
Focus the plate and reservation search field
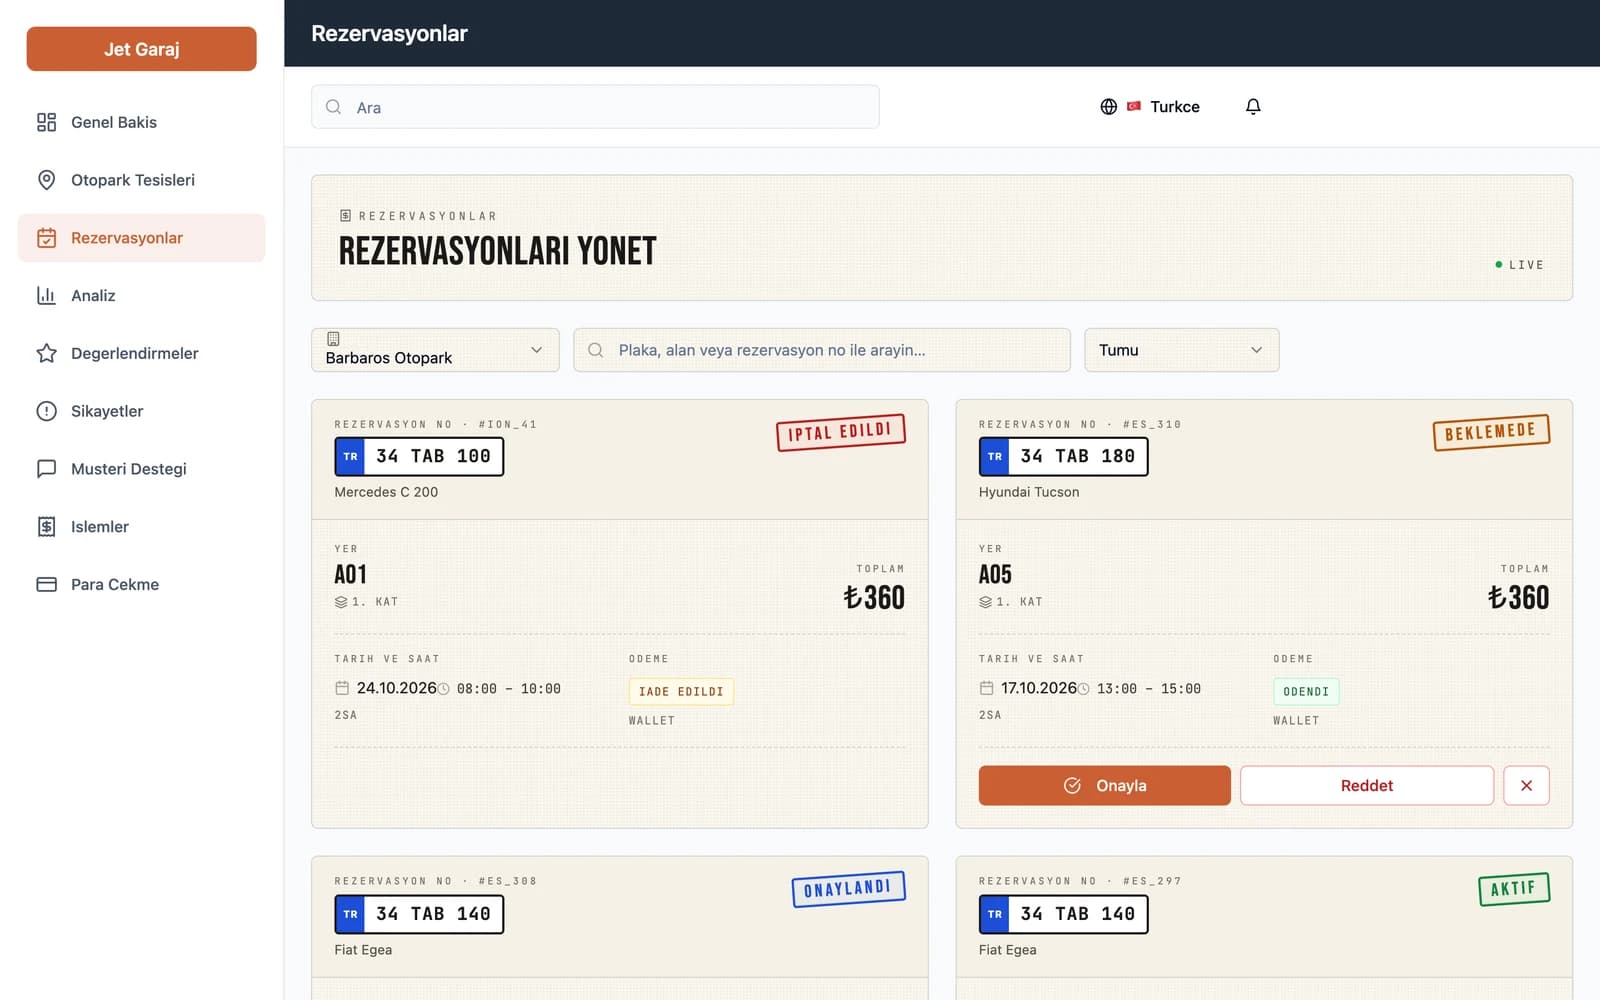point(821,350)
